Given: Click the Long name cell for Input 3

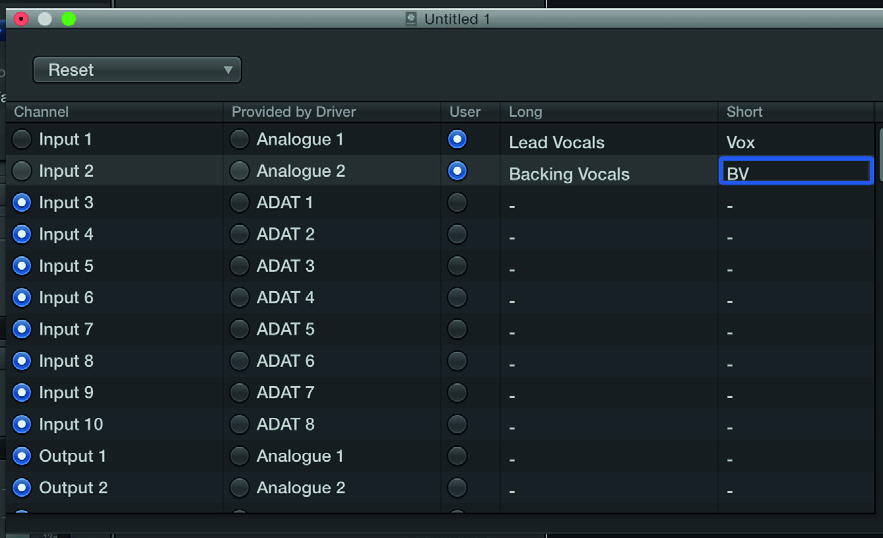Looking at the screenshot, I should click(609, 202).
